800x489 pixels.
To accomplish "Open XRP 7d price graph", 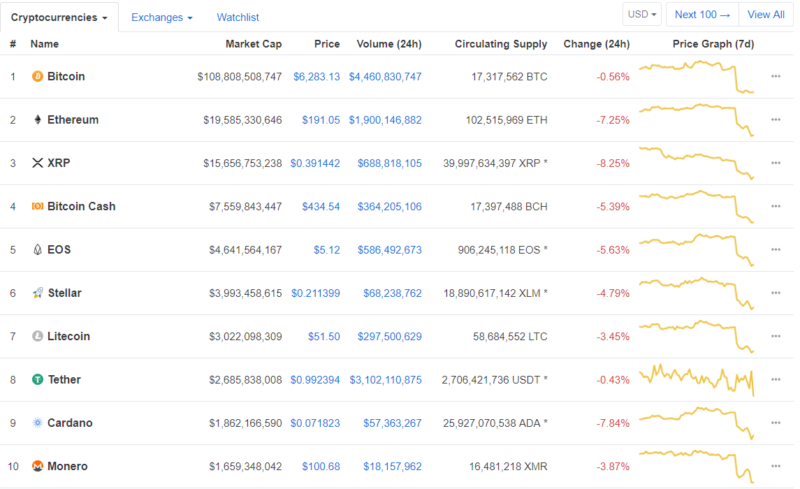I will [x=696, y=163].
